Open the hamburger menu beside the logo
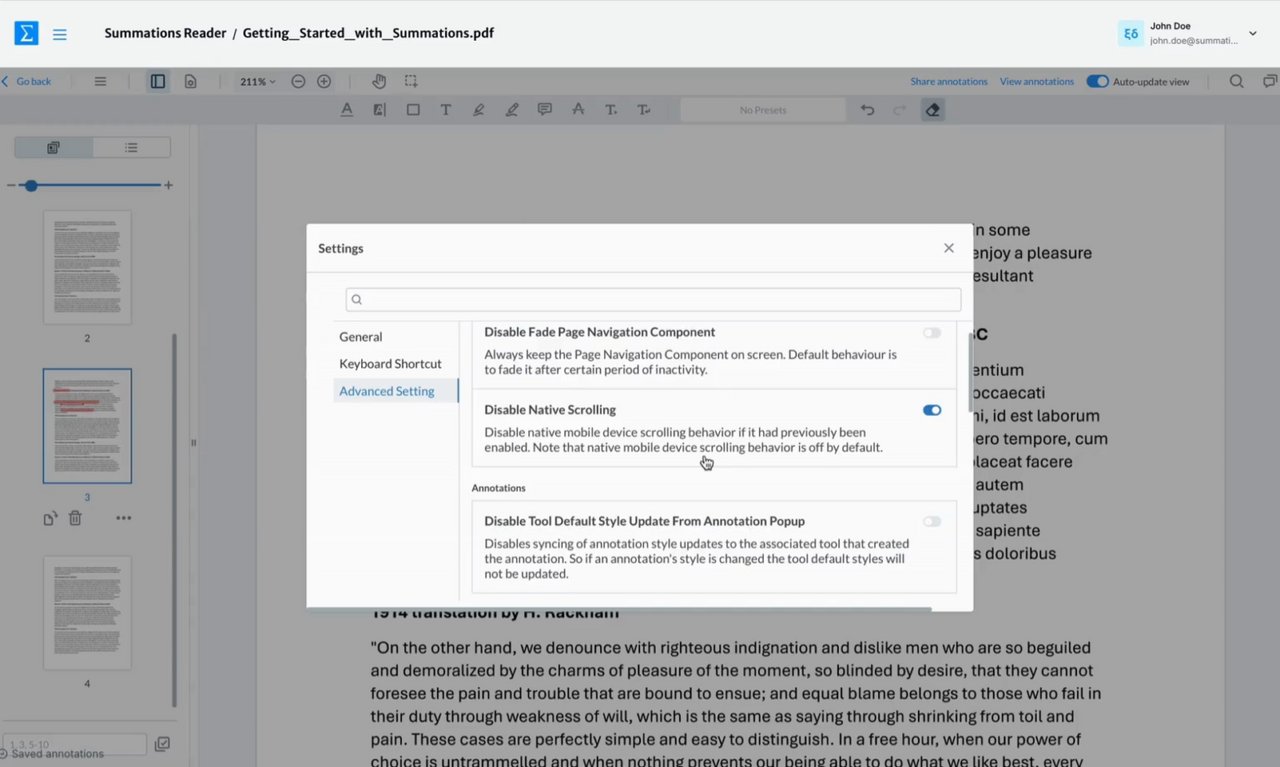This screenshot has height=767, width=1280. point(60,34)
